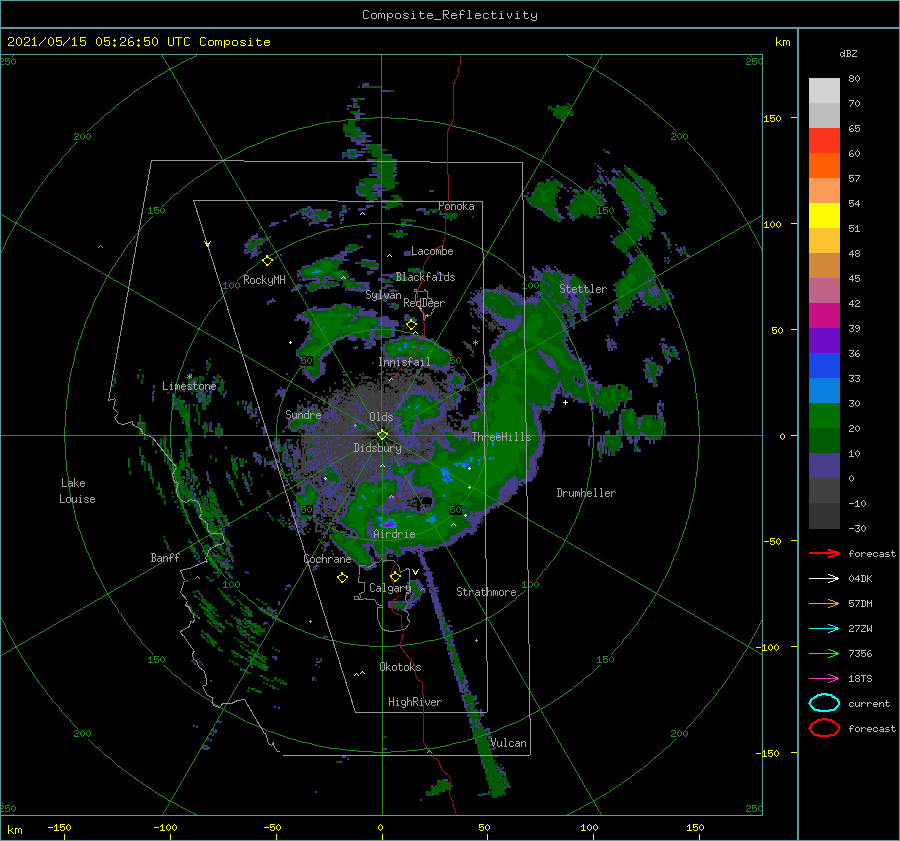This screenshot has height=841, width=900.
Task: Select the bright green 30-20 dBZ band
Action: [x=824, y=415]
